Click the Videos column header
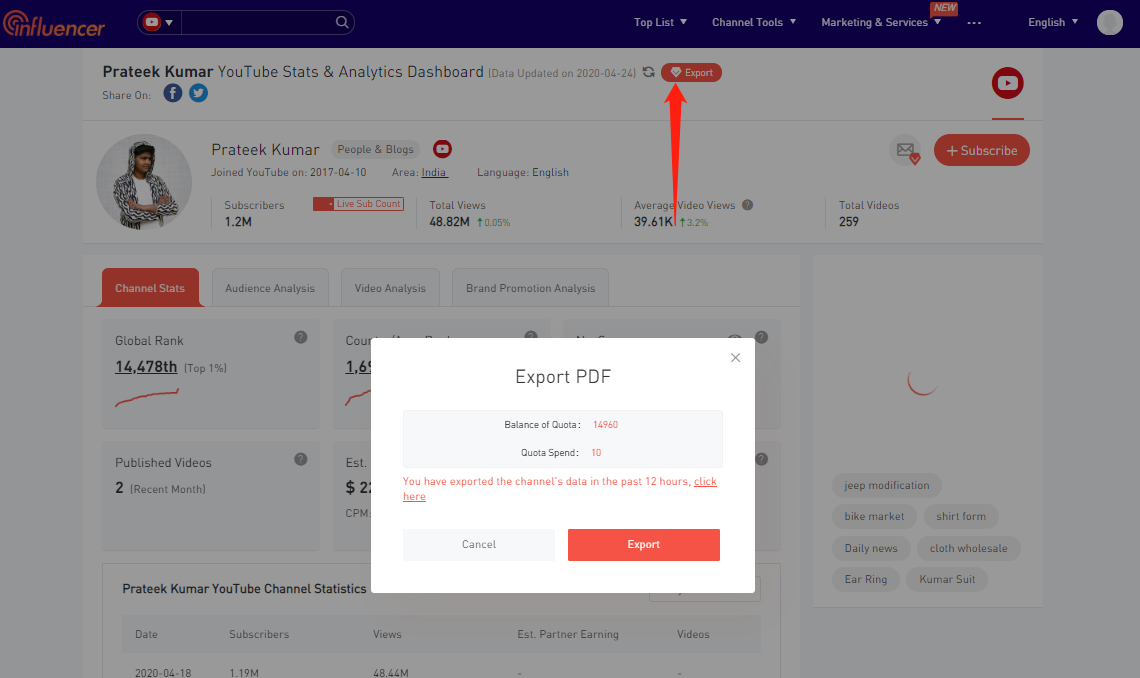This screenshot has width=1140, height=678. click(x=693, y=634)
